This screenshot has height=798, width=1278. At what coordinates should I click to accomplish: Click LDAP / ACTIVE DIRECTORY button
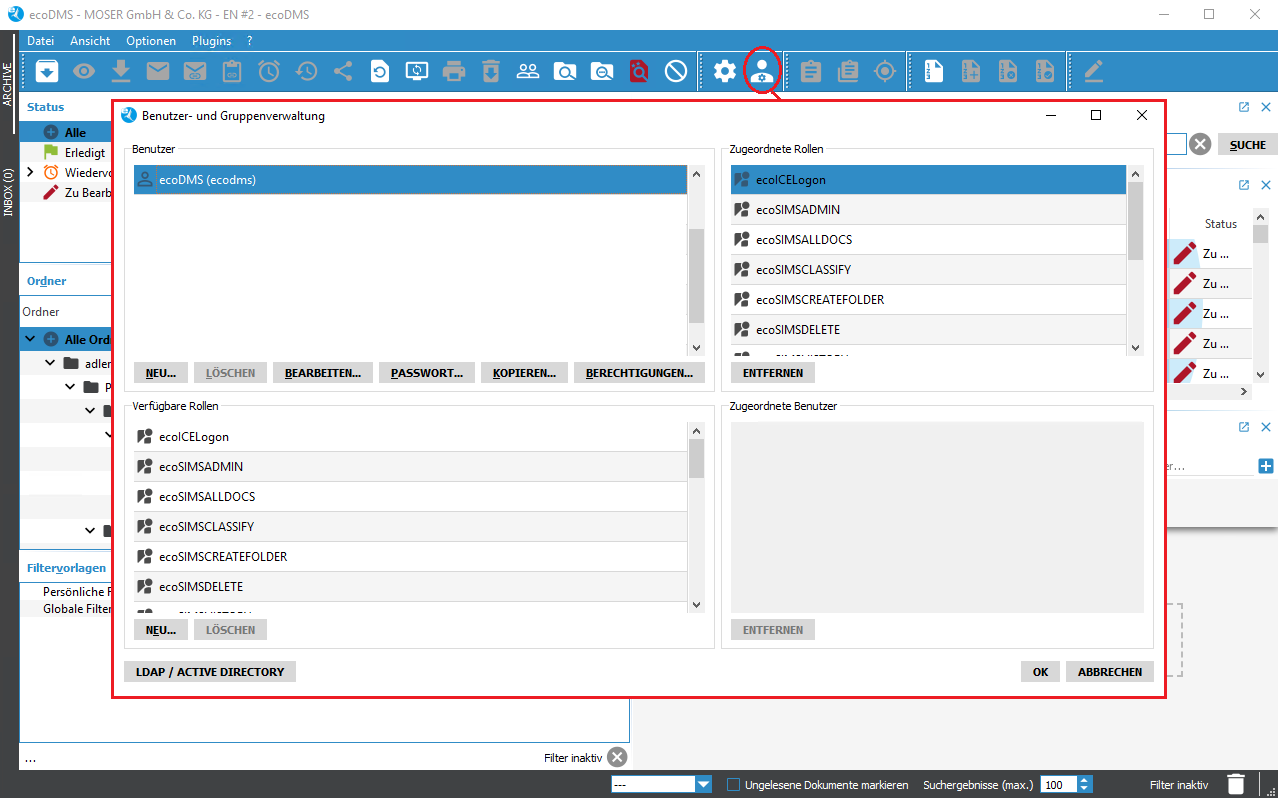coord(210,672)
